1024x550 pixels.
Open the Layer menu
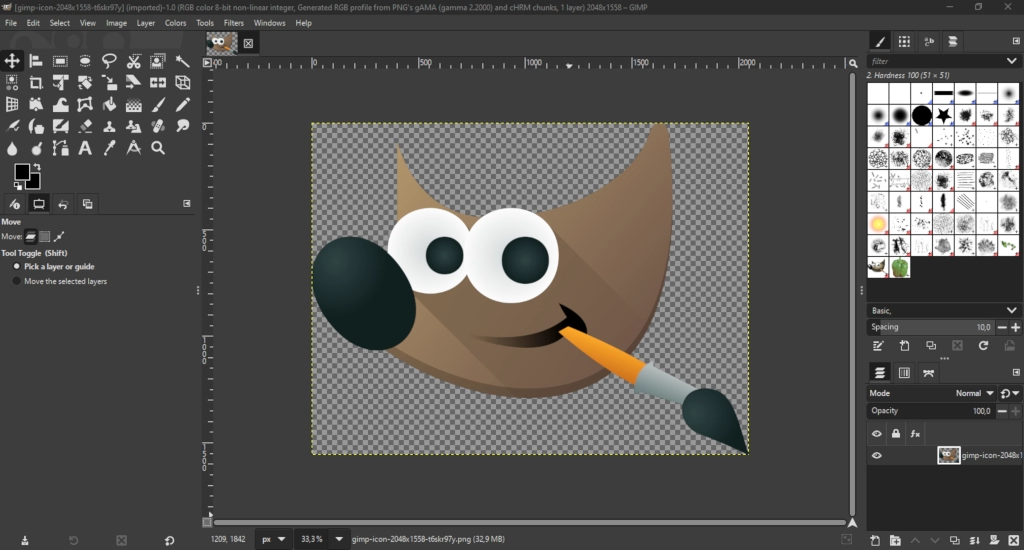pyautogui.click(x=146, y=23)
